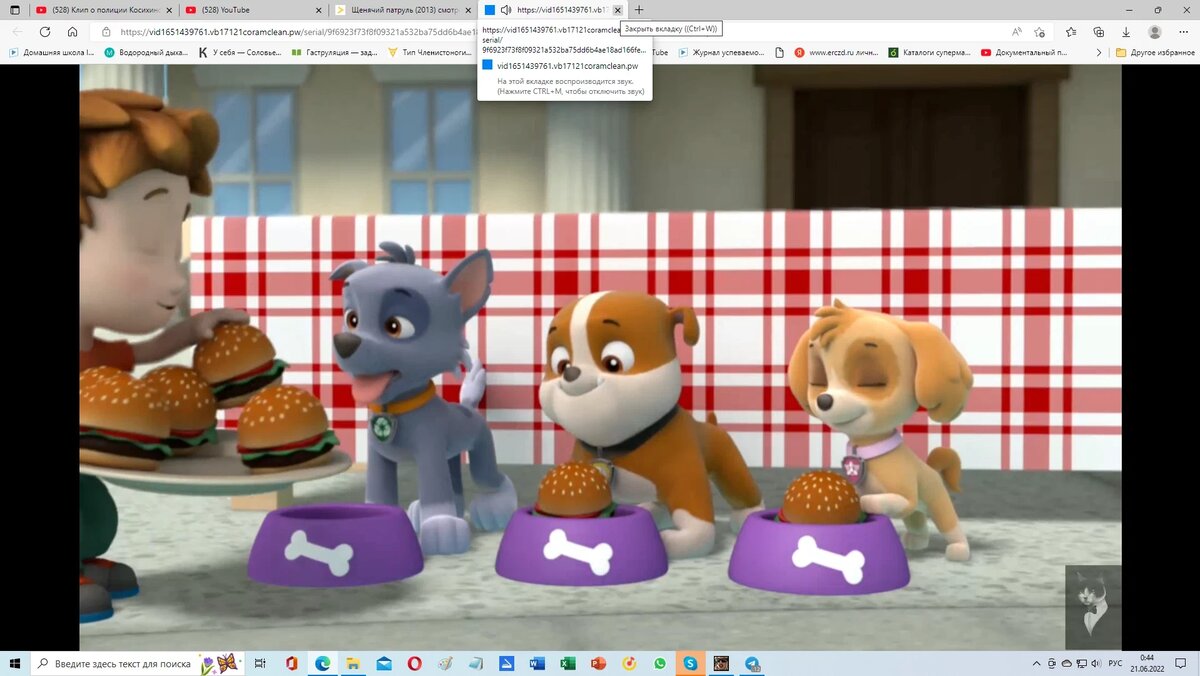The image size is (1200, 676).
Task: Close the active vid1651439761 tab
Action: (617, 10)
